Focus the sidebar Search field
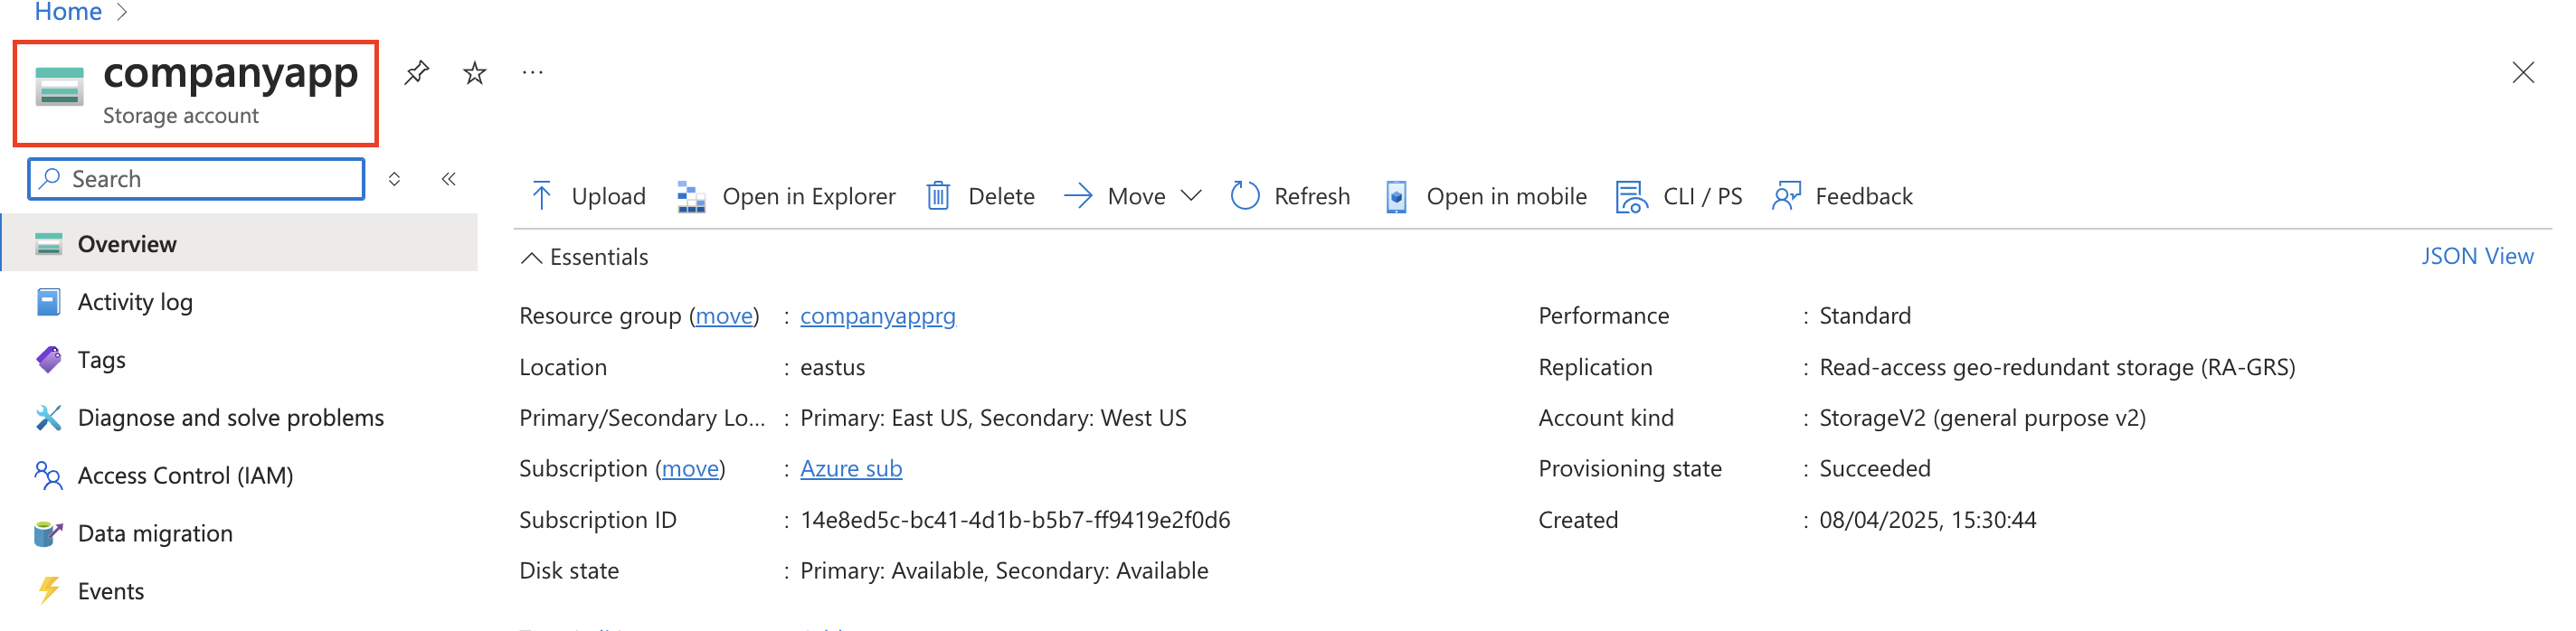 click(x=196, y=179)
